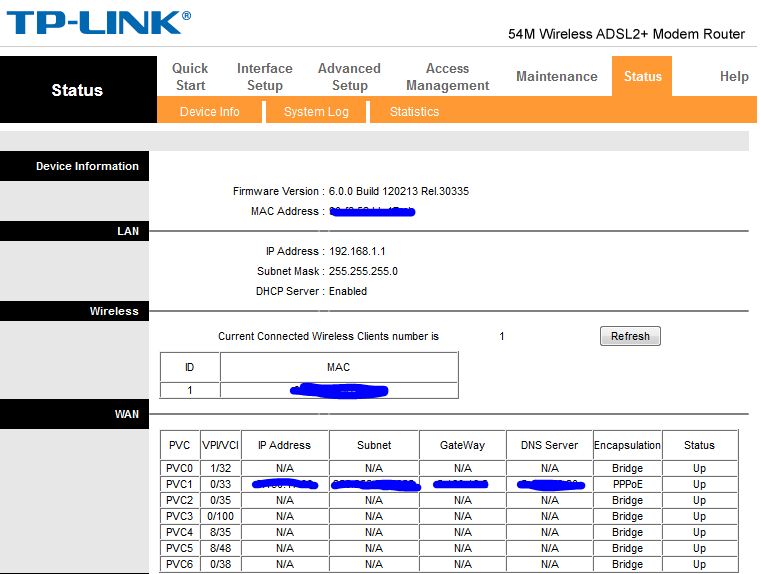
Task: Click the VPI/VCI value 0/100
Action: tap(220, 516)
